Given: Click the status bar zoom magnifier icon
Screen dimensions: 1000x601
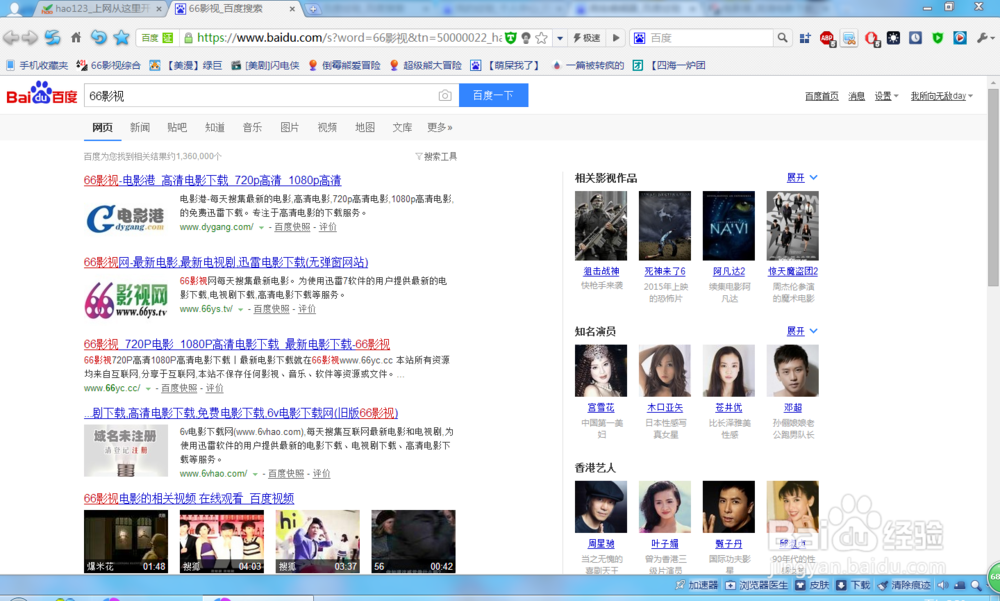Looking at the screenshot, I should pos(976,585).
